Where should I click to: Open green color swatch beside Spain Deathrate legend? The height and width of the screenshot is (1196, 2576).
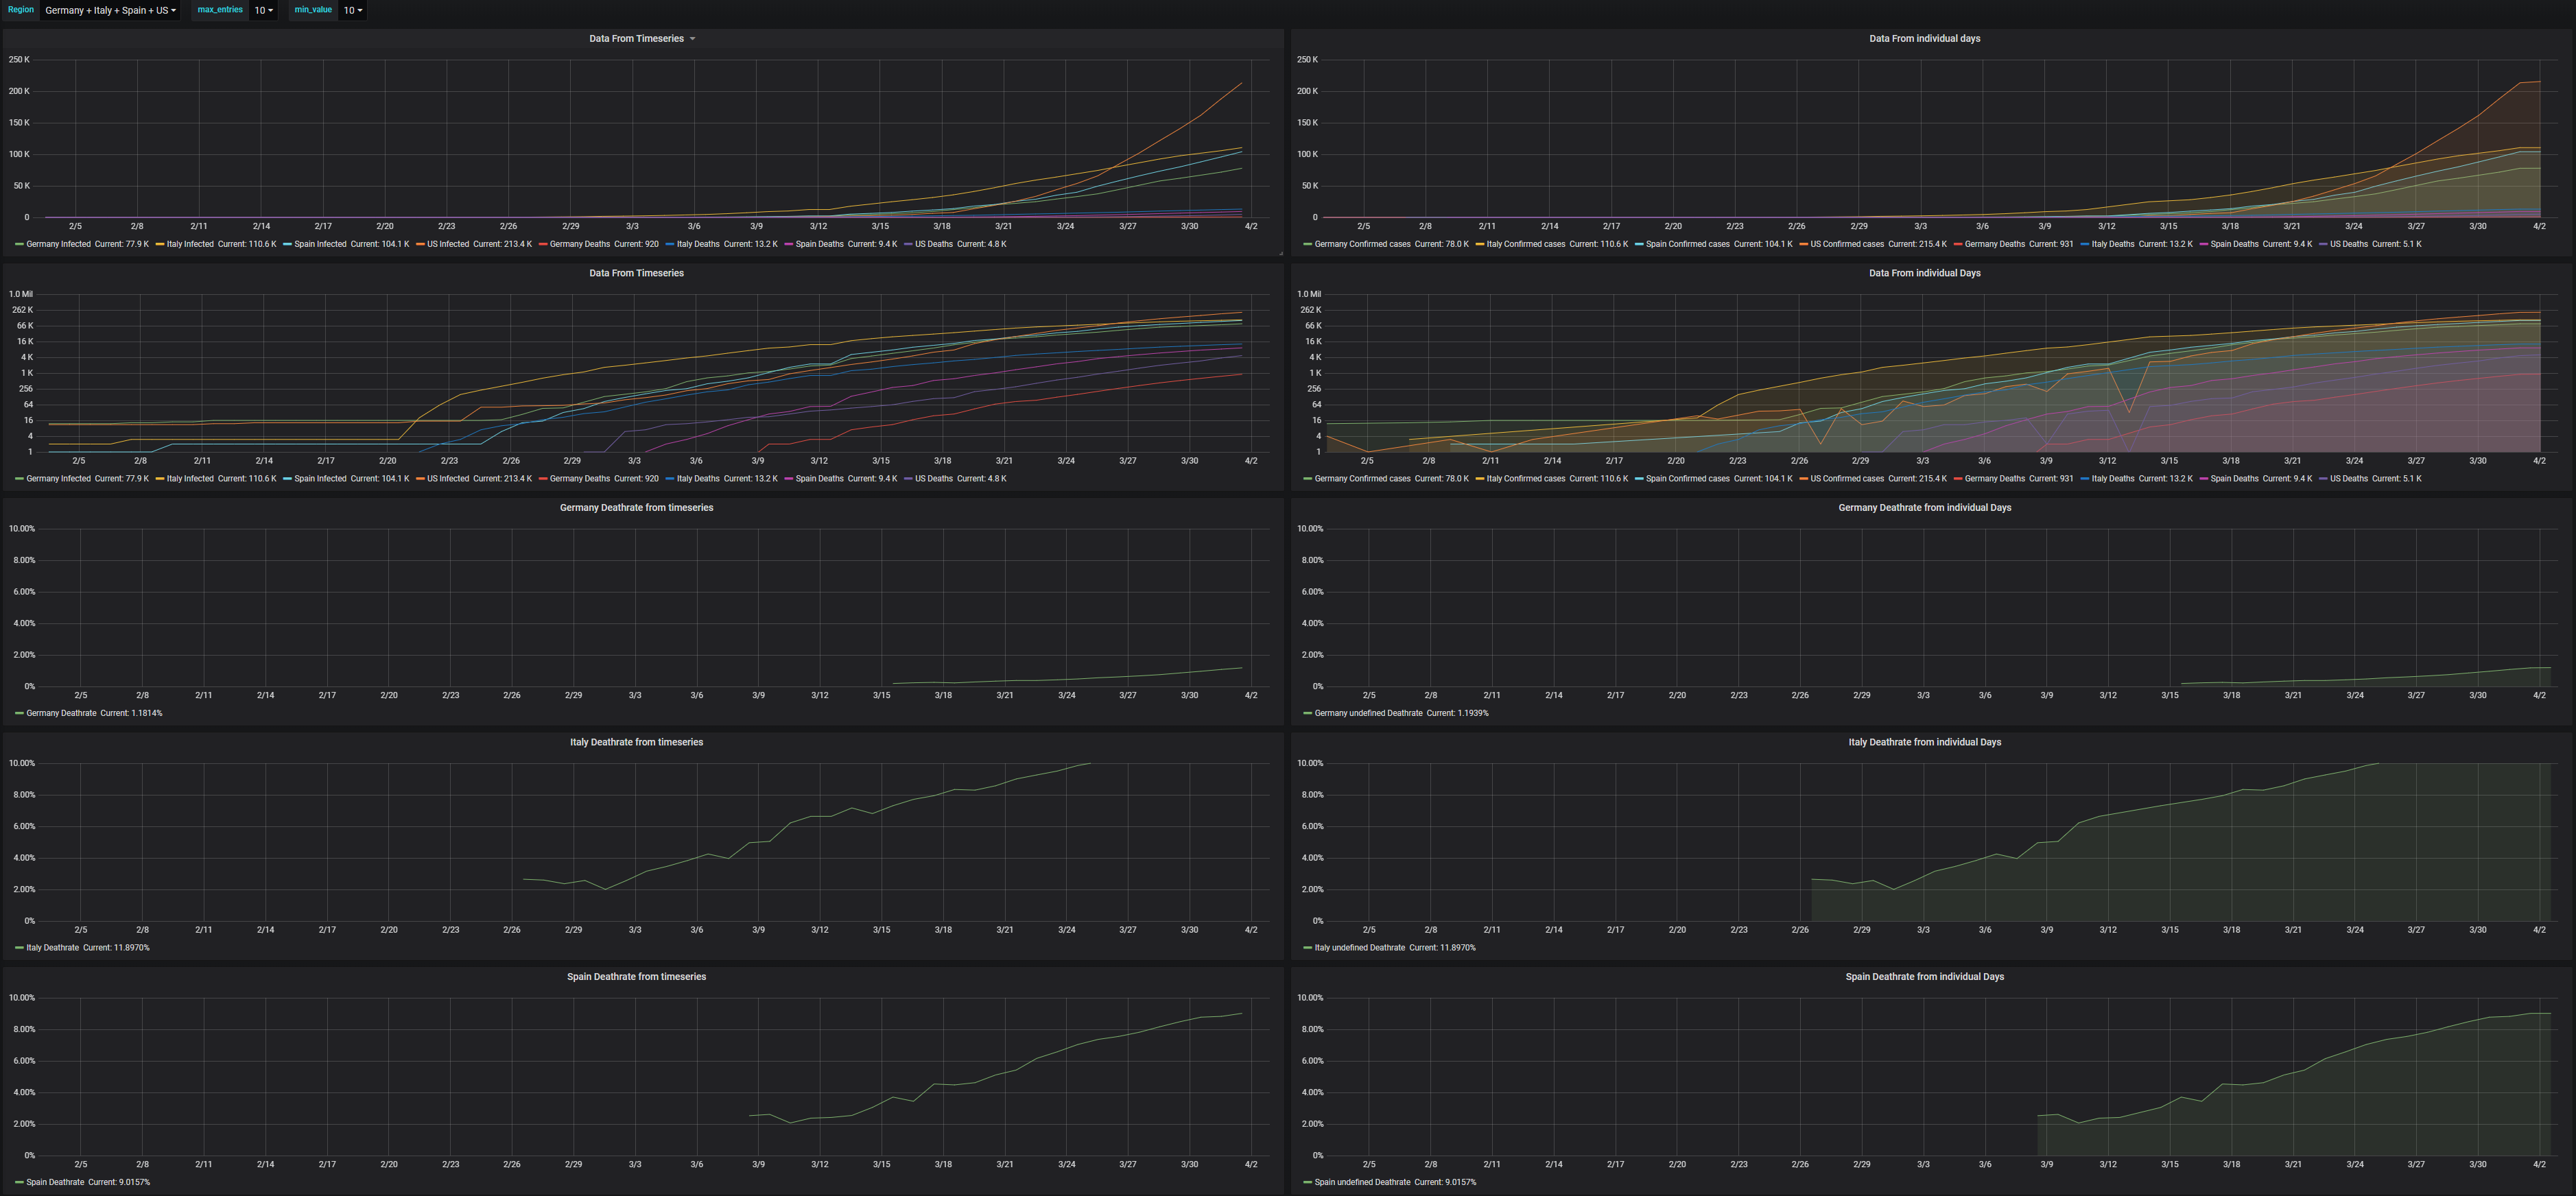19,1182
